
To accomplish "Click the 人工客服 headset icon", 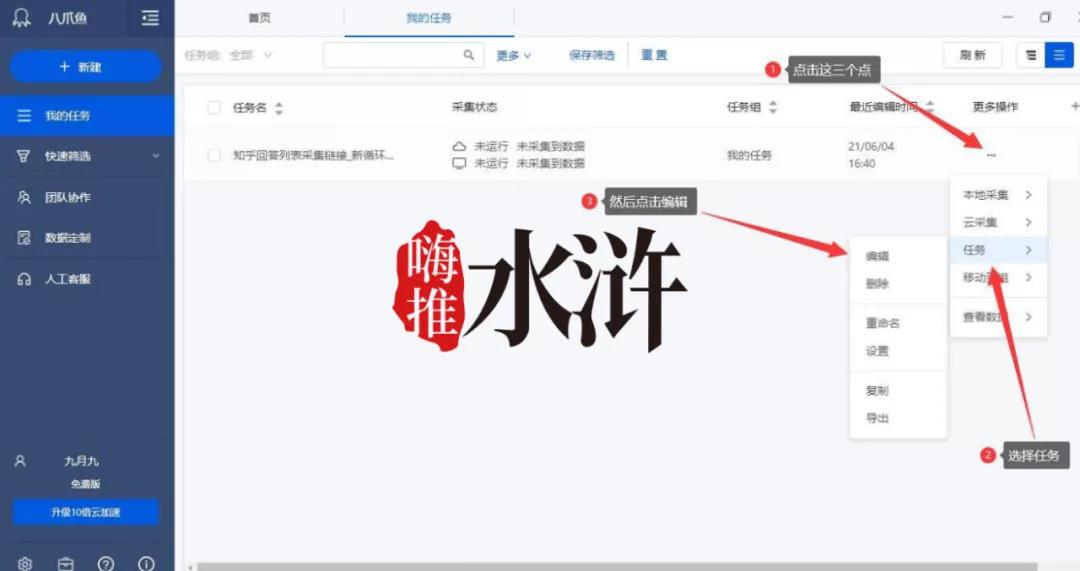I will (24, 279).
